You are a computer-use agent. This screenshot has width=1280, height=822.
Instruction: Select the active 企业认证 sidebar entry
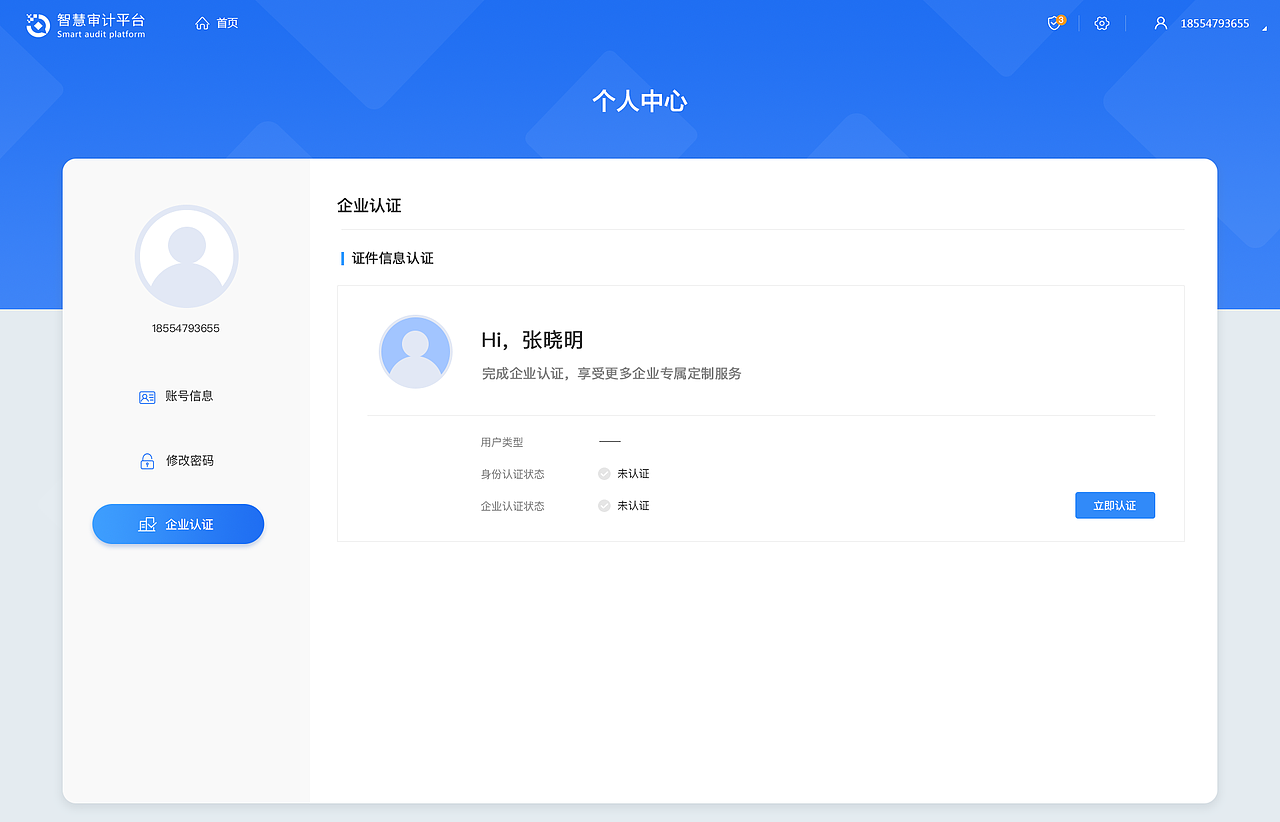pyautogui.click(x=178, y=524)
